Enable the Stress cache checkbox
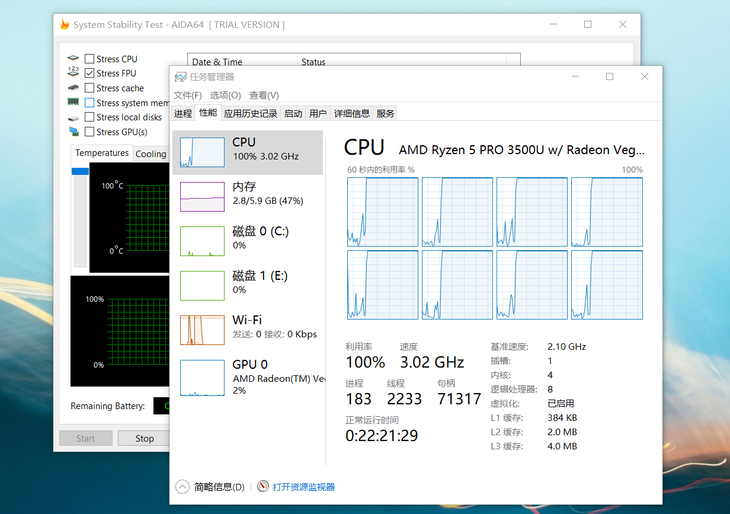Screen dimensions: 730x514 coord(89,88)
